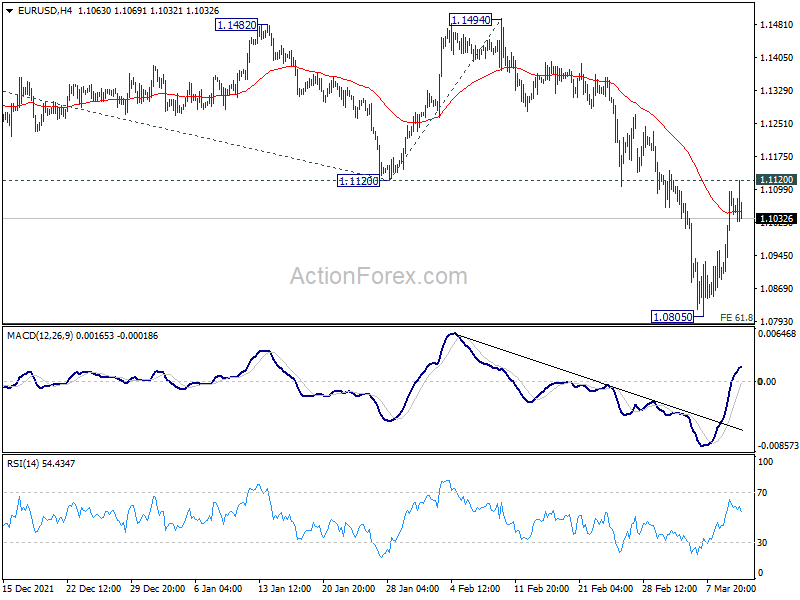
Task: Click the 22 Dec 12:00 time label
Action: click(x=93, y=588)
